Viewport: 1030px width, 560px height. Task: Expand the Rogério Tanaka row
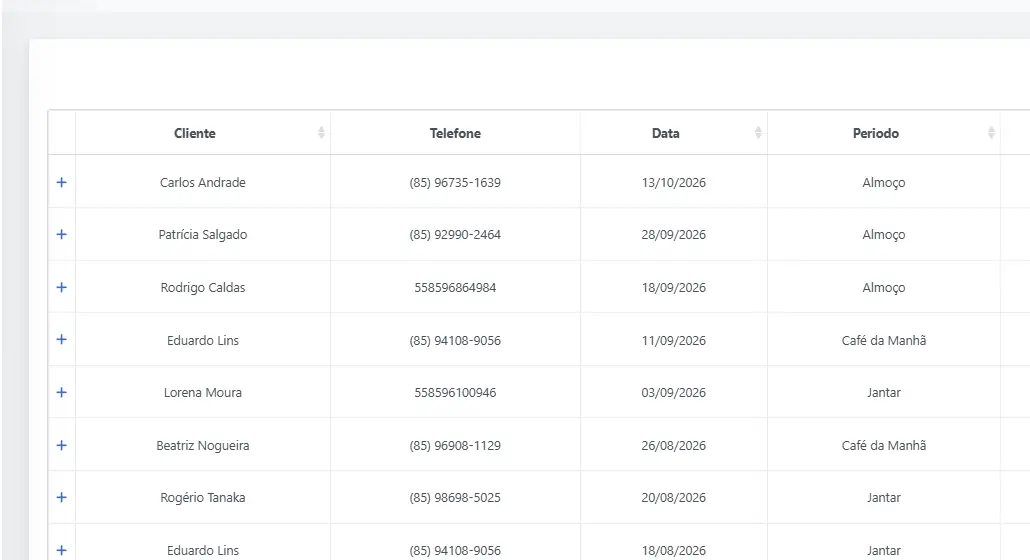pyautogui.click(x=62, y=497)
